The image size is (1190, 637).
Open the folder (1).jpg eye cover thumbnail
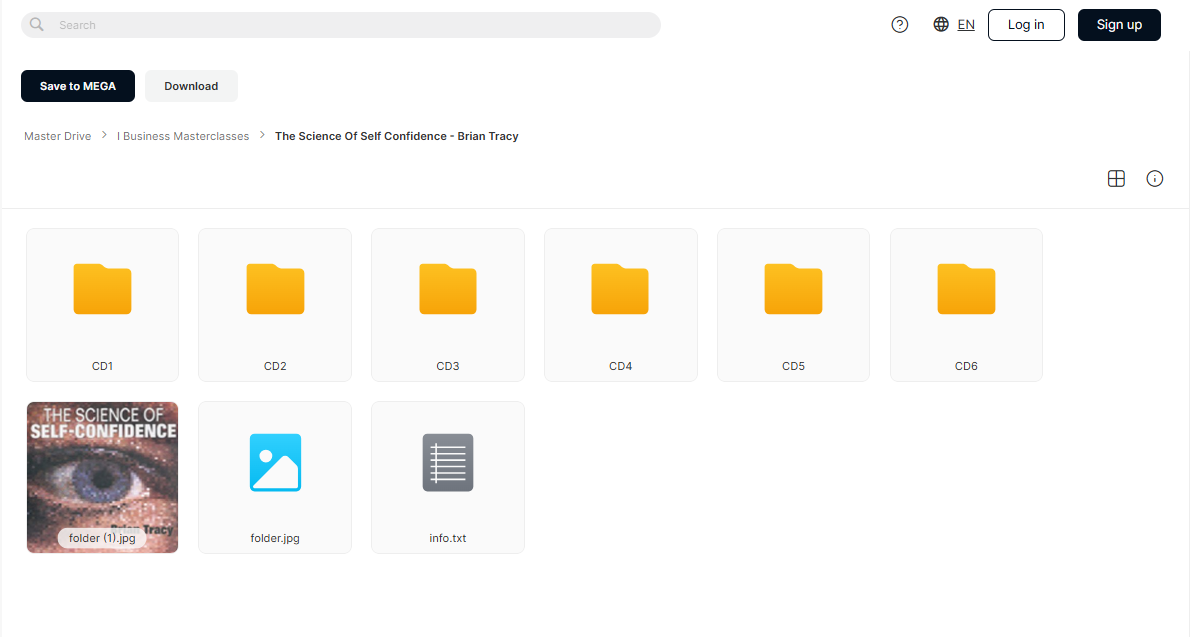pyautogui.click(x=102, y=478)
